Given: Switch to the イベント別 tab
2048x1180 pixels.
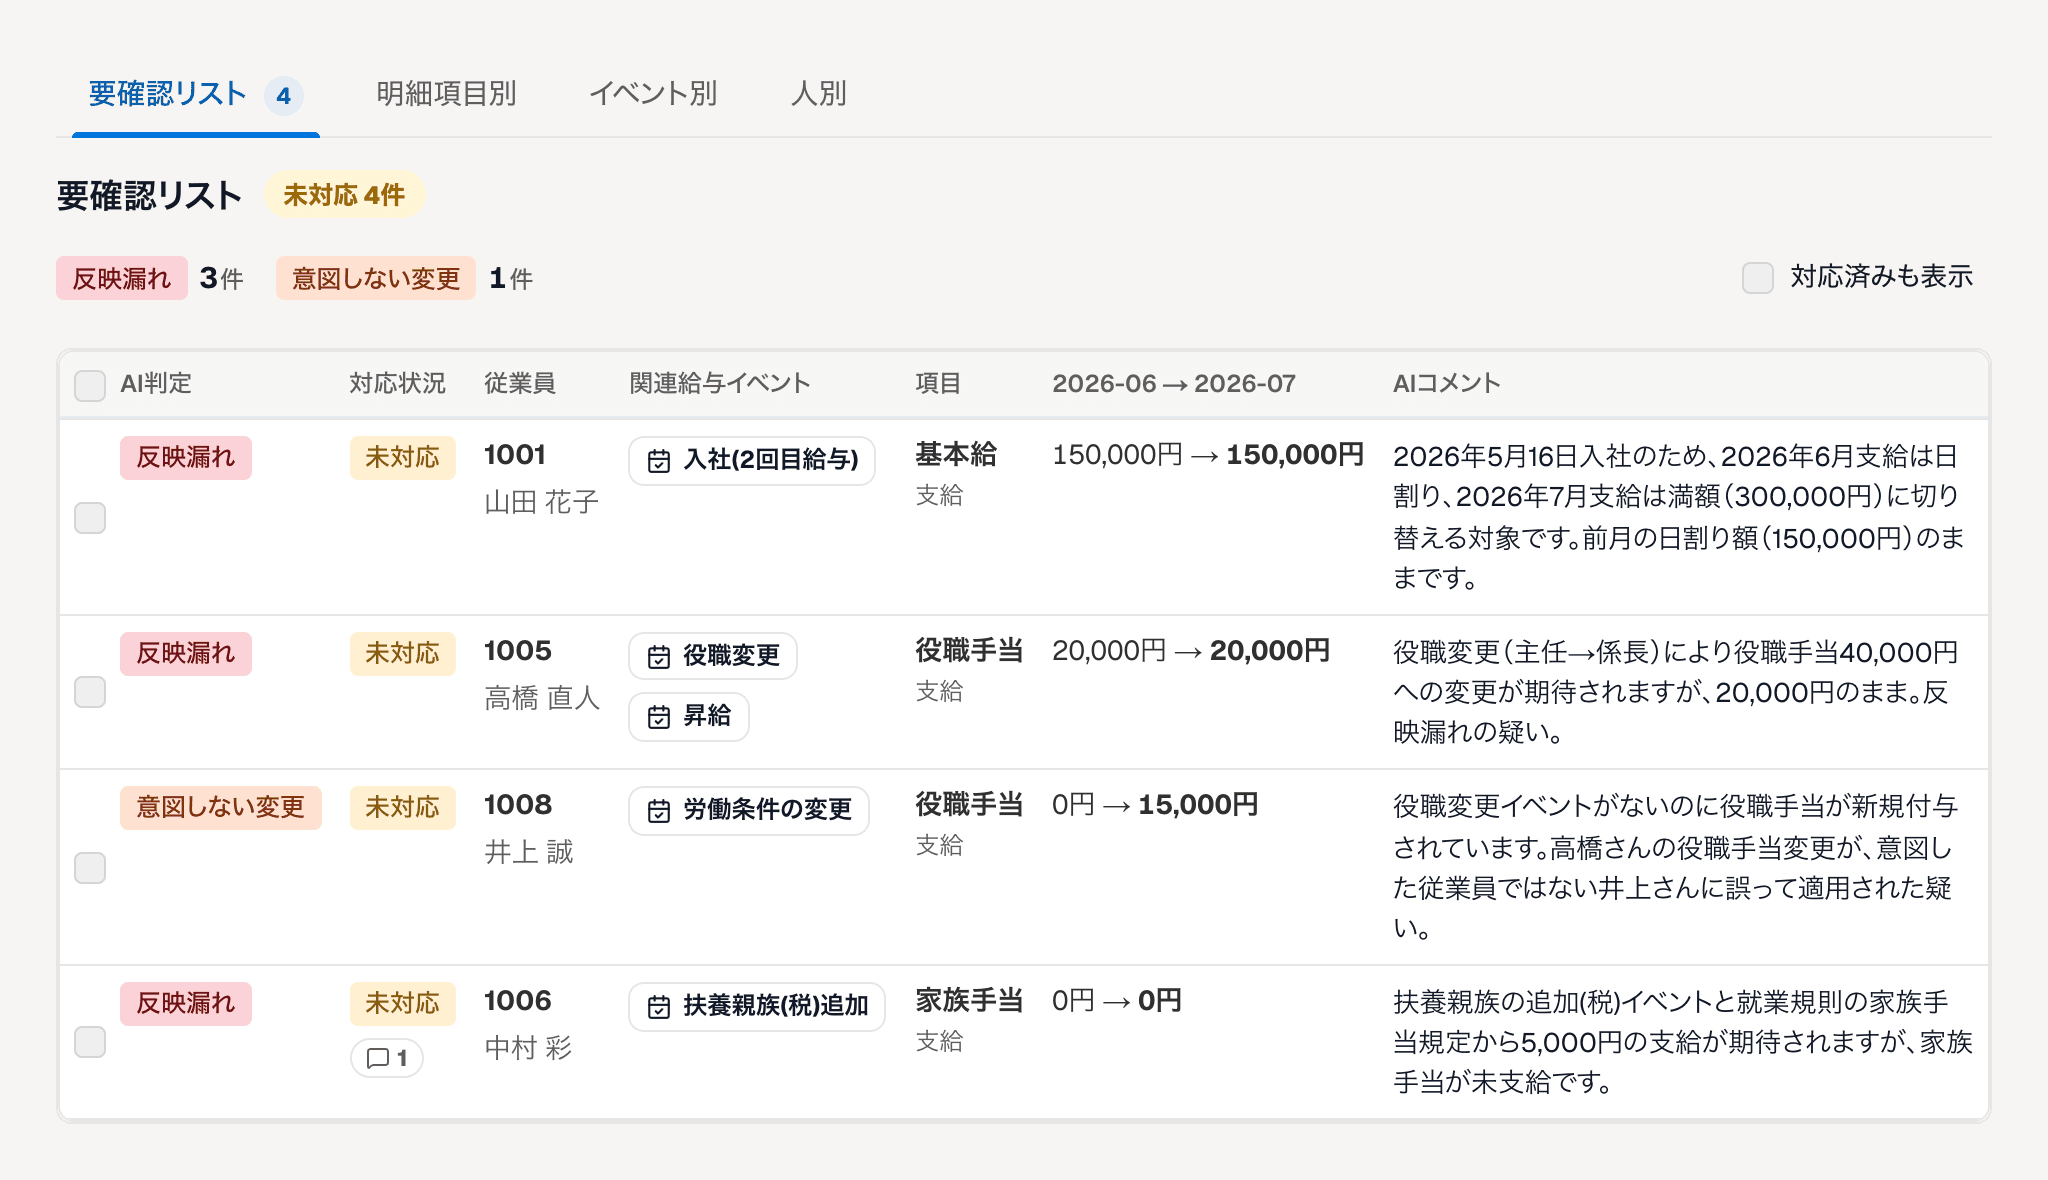Looking at the screenshot, I should click(x=653, y=94).
